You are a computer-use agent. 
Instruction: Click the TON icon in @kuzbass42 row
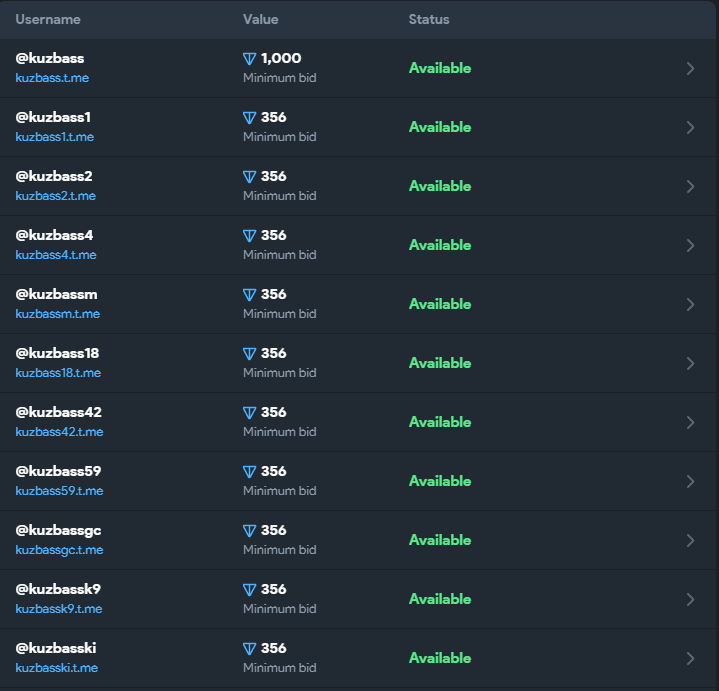(249, 413)
